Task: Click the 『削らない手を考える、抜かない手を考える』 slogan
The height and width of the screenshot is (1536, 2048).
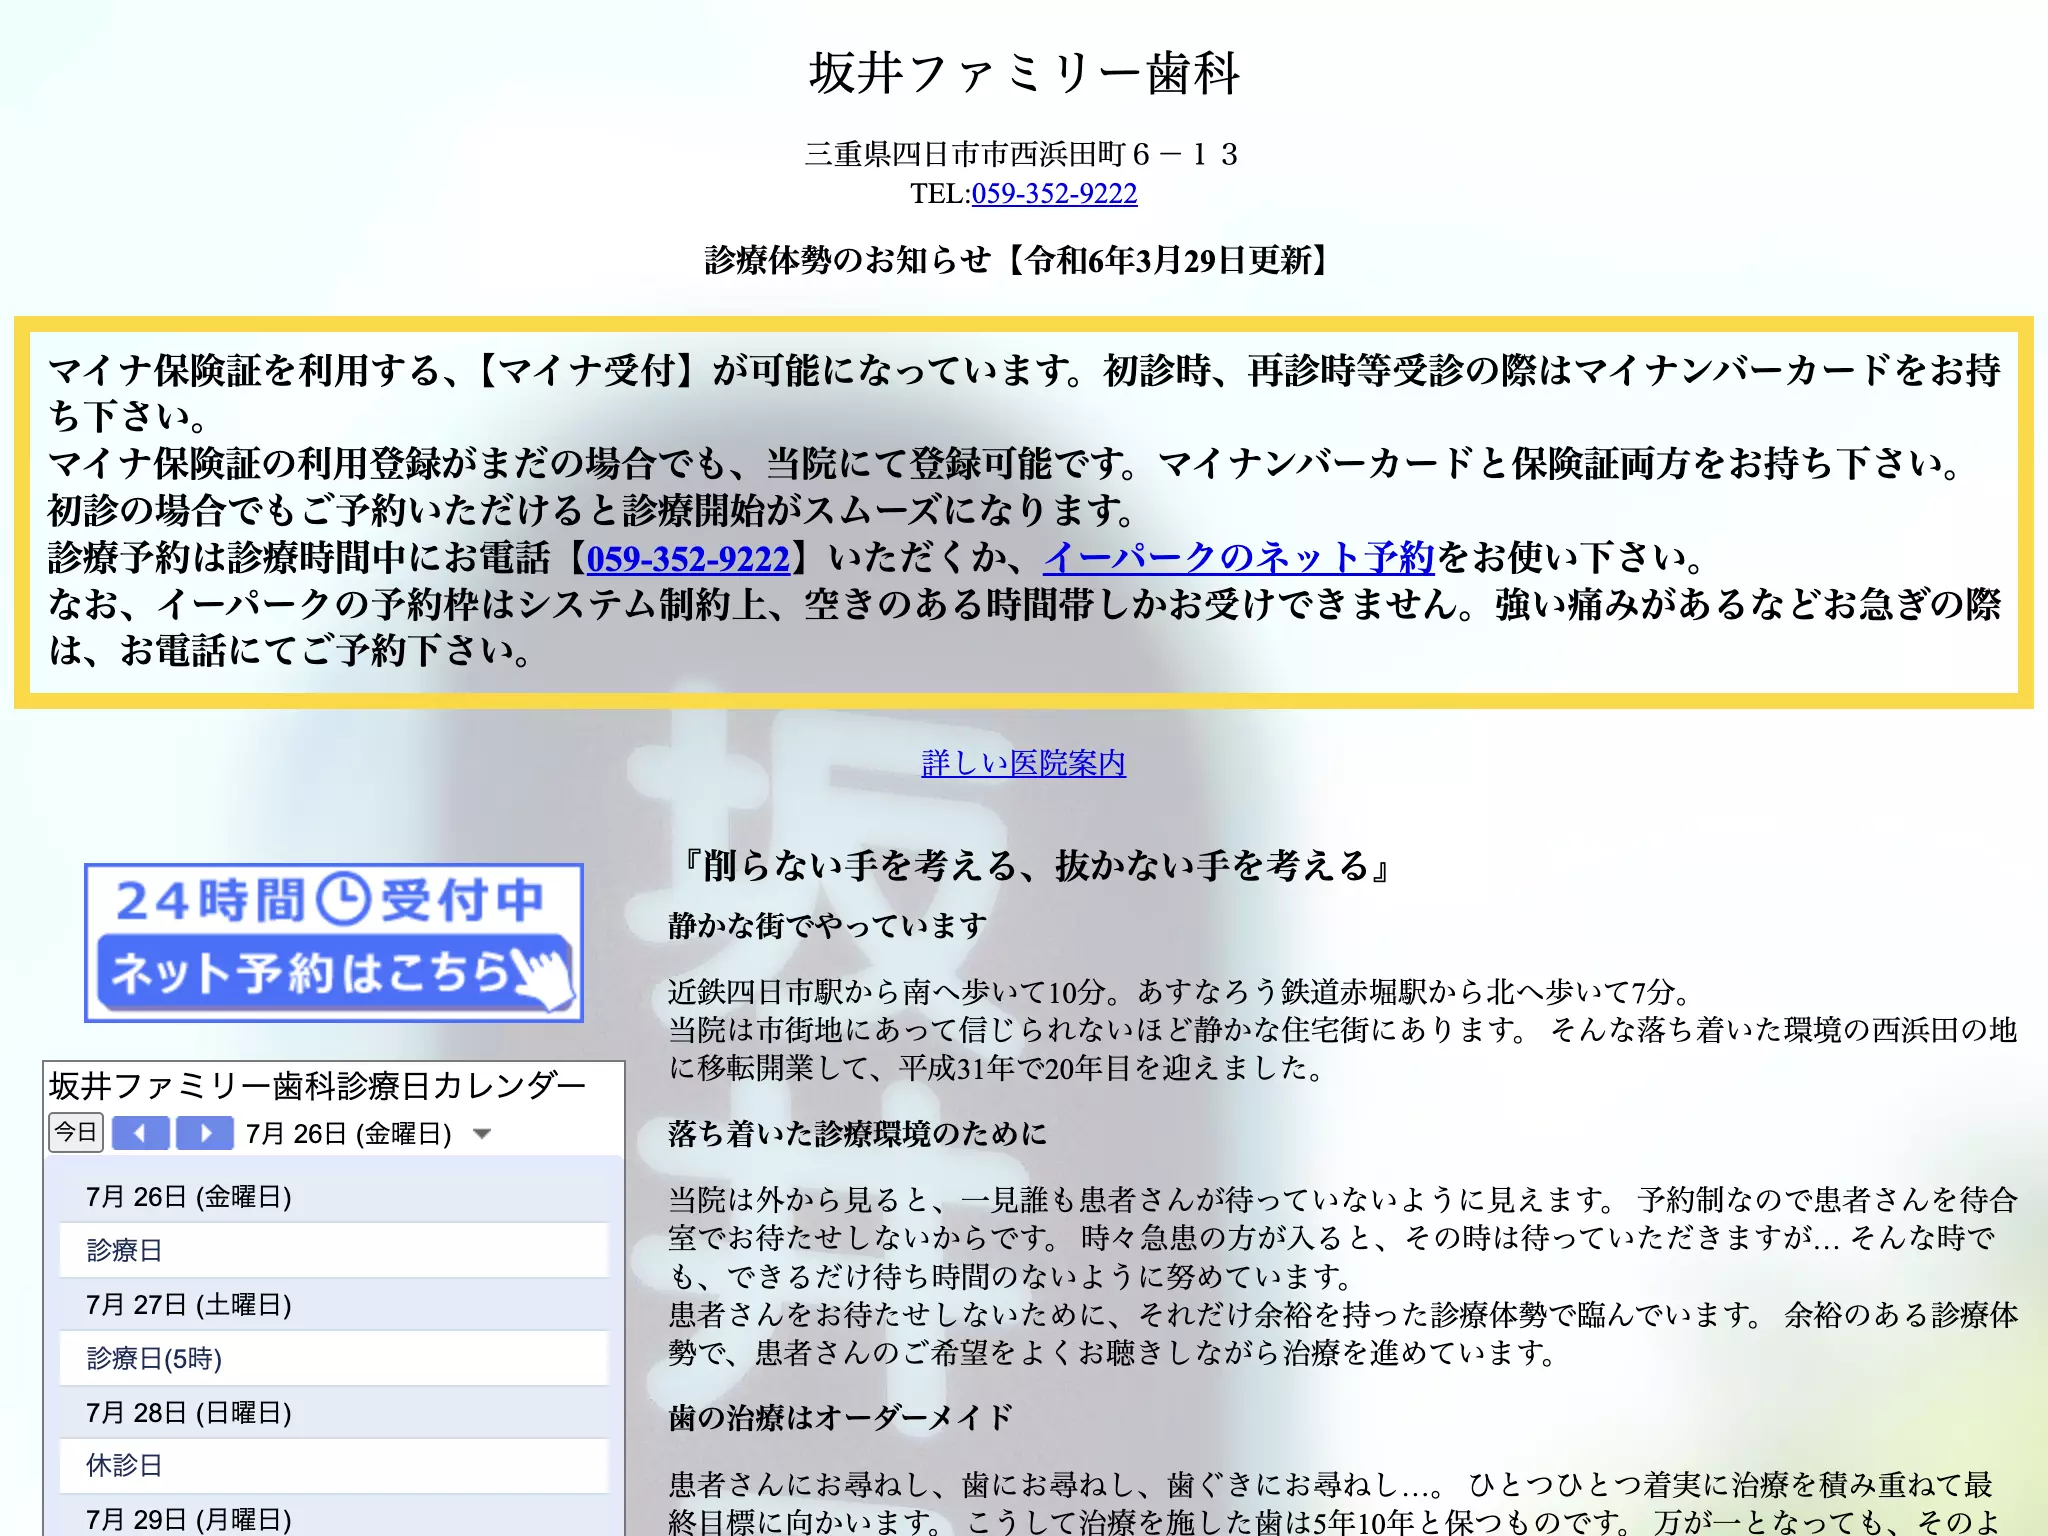Action: coord(1034,866)
